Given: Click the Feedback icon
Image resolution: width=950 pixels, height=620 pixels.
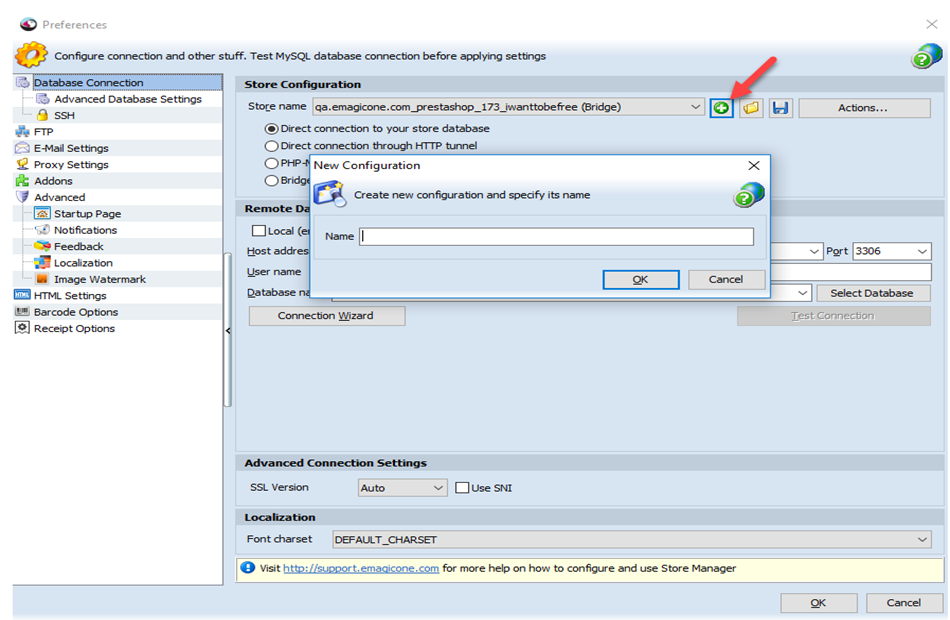Looking at the screenshot, I should tap(42, 246).
